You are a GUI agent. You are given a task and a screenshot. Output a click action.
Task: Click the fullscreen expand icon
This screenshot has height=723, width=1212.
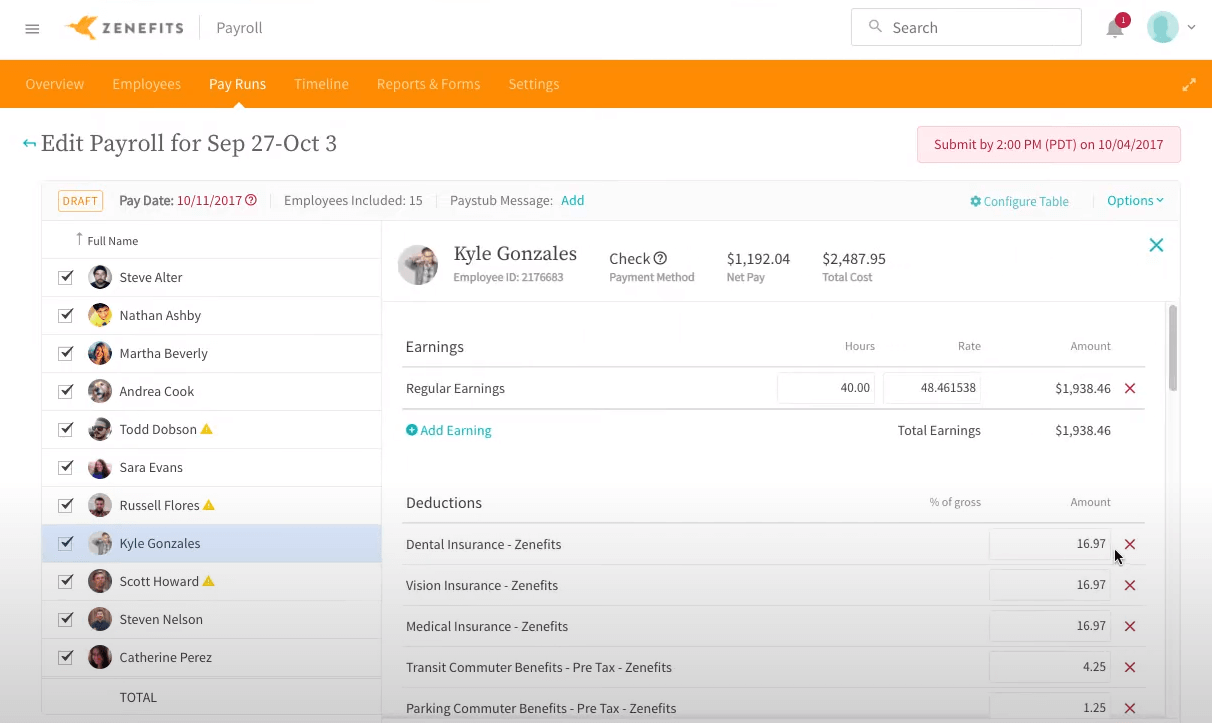tap(1189, 85)
